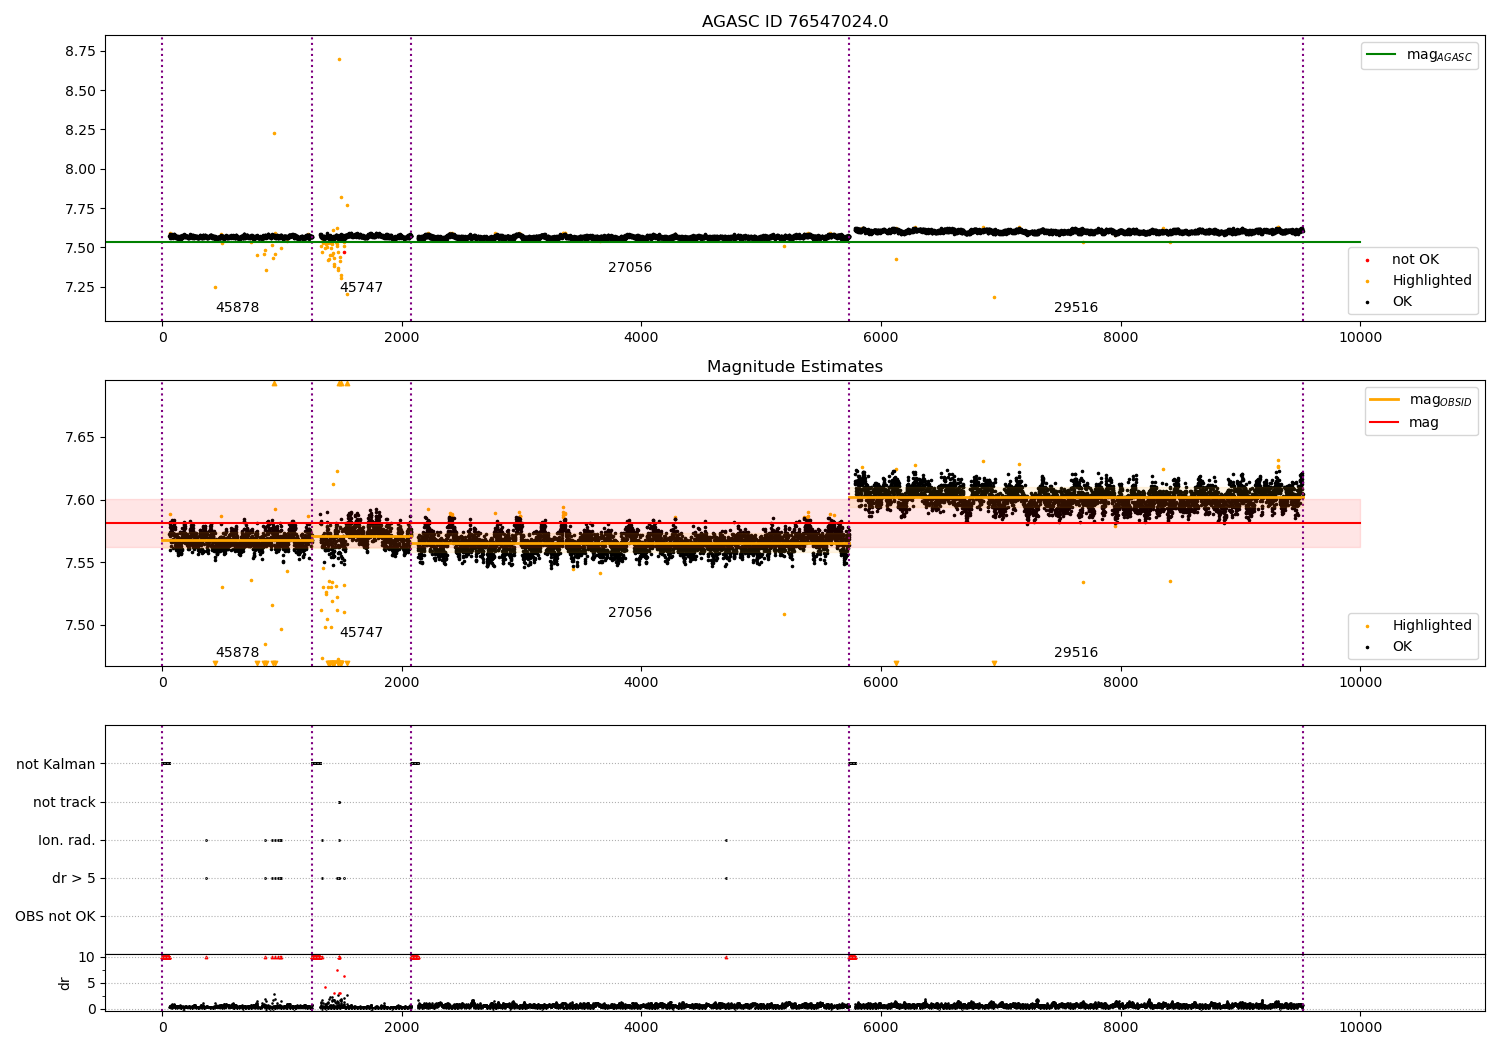Screen dimensions: 1500x1050
Task: Click the "not track" row label
Action: pos(64,803)
